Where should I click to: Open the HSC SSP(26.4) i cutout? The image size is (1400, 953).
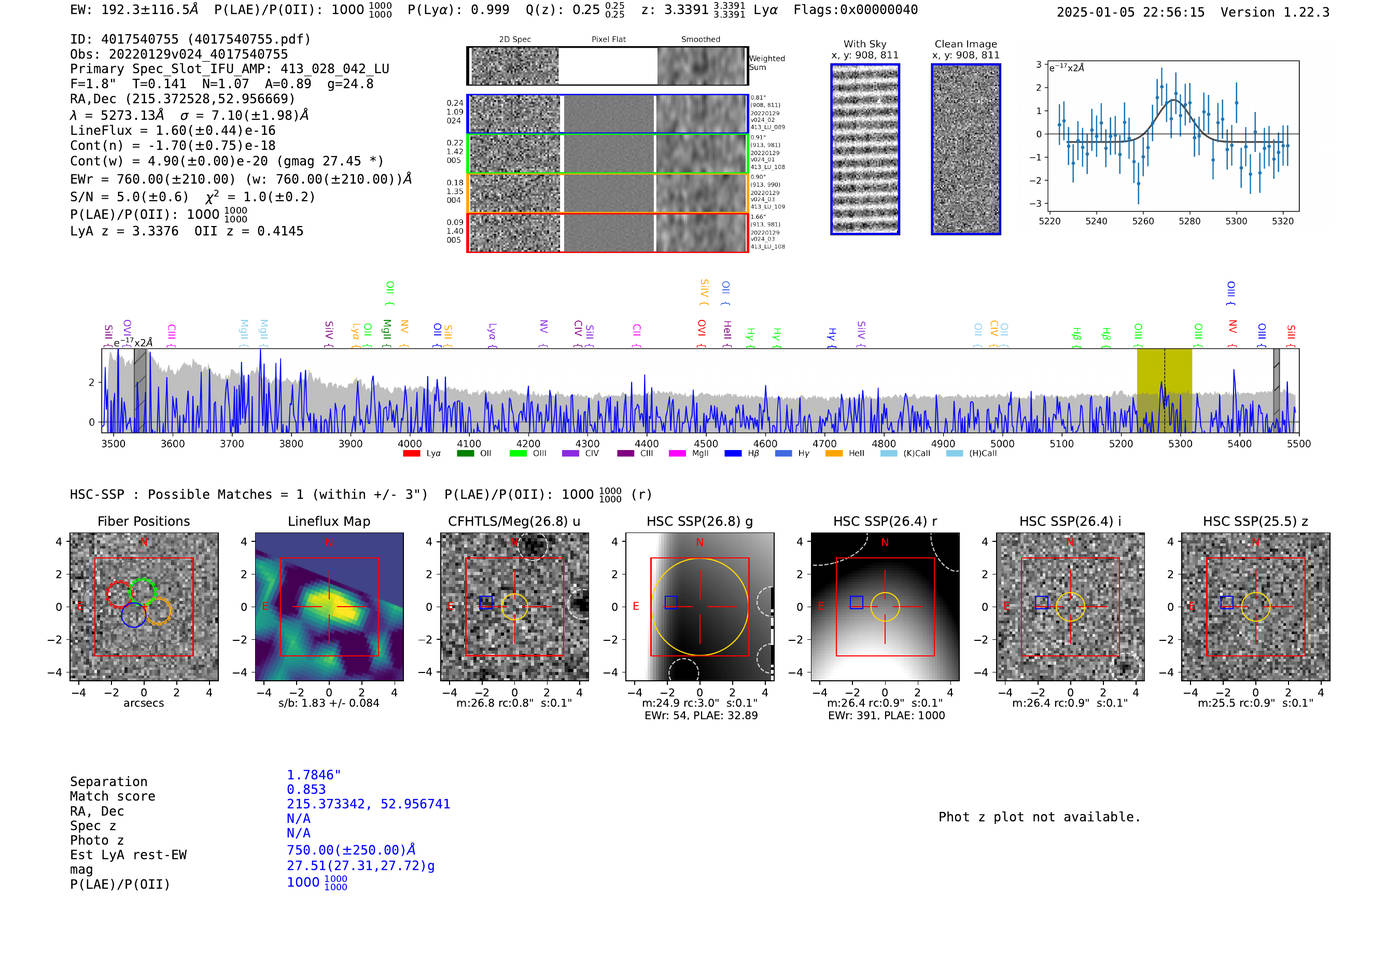point(1070,607)
